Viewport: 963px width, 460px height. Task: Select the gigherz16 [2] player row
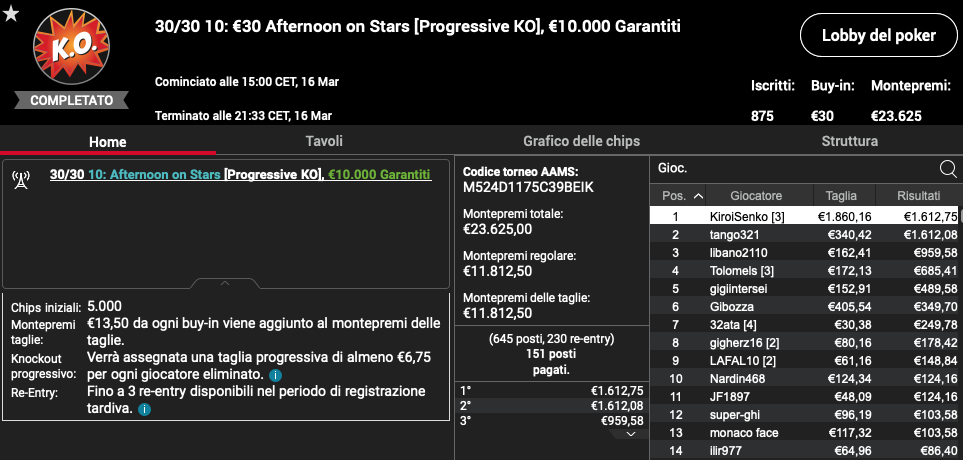point(805,343)
